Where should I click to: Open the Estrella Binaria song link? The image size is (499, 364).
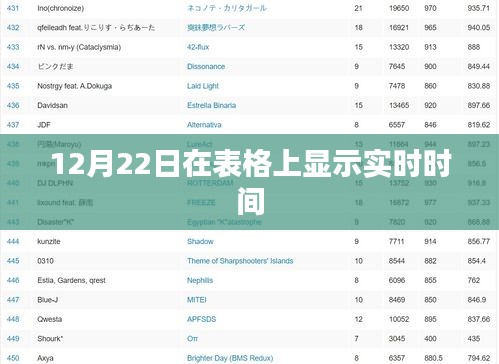tap(211, 105)
